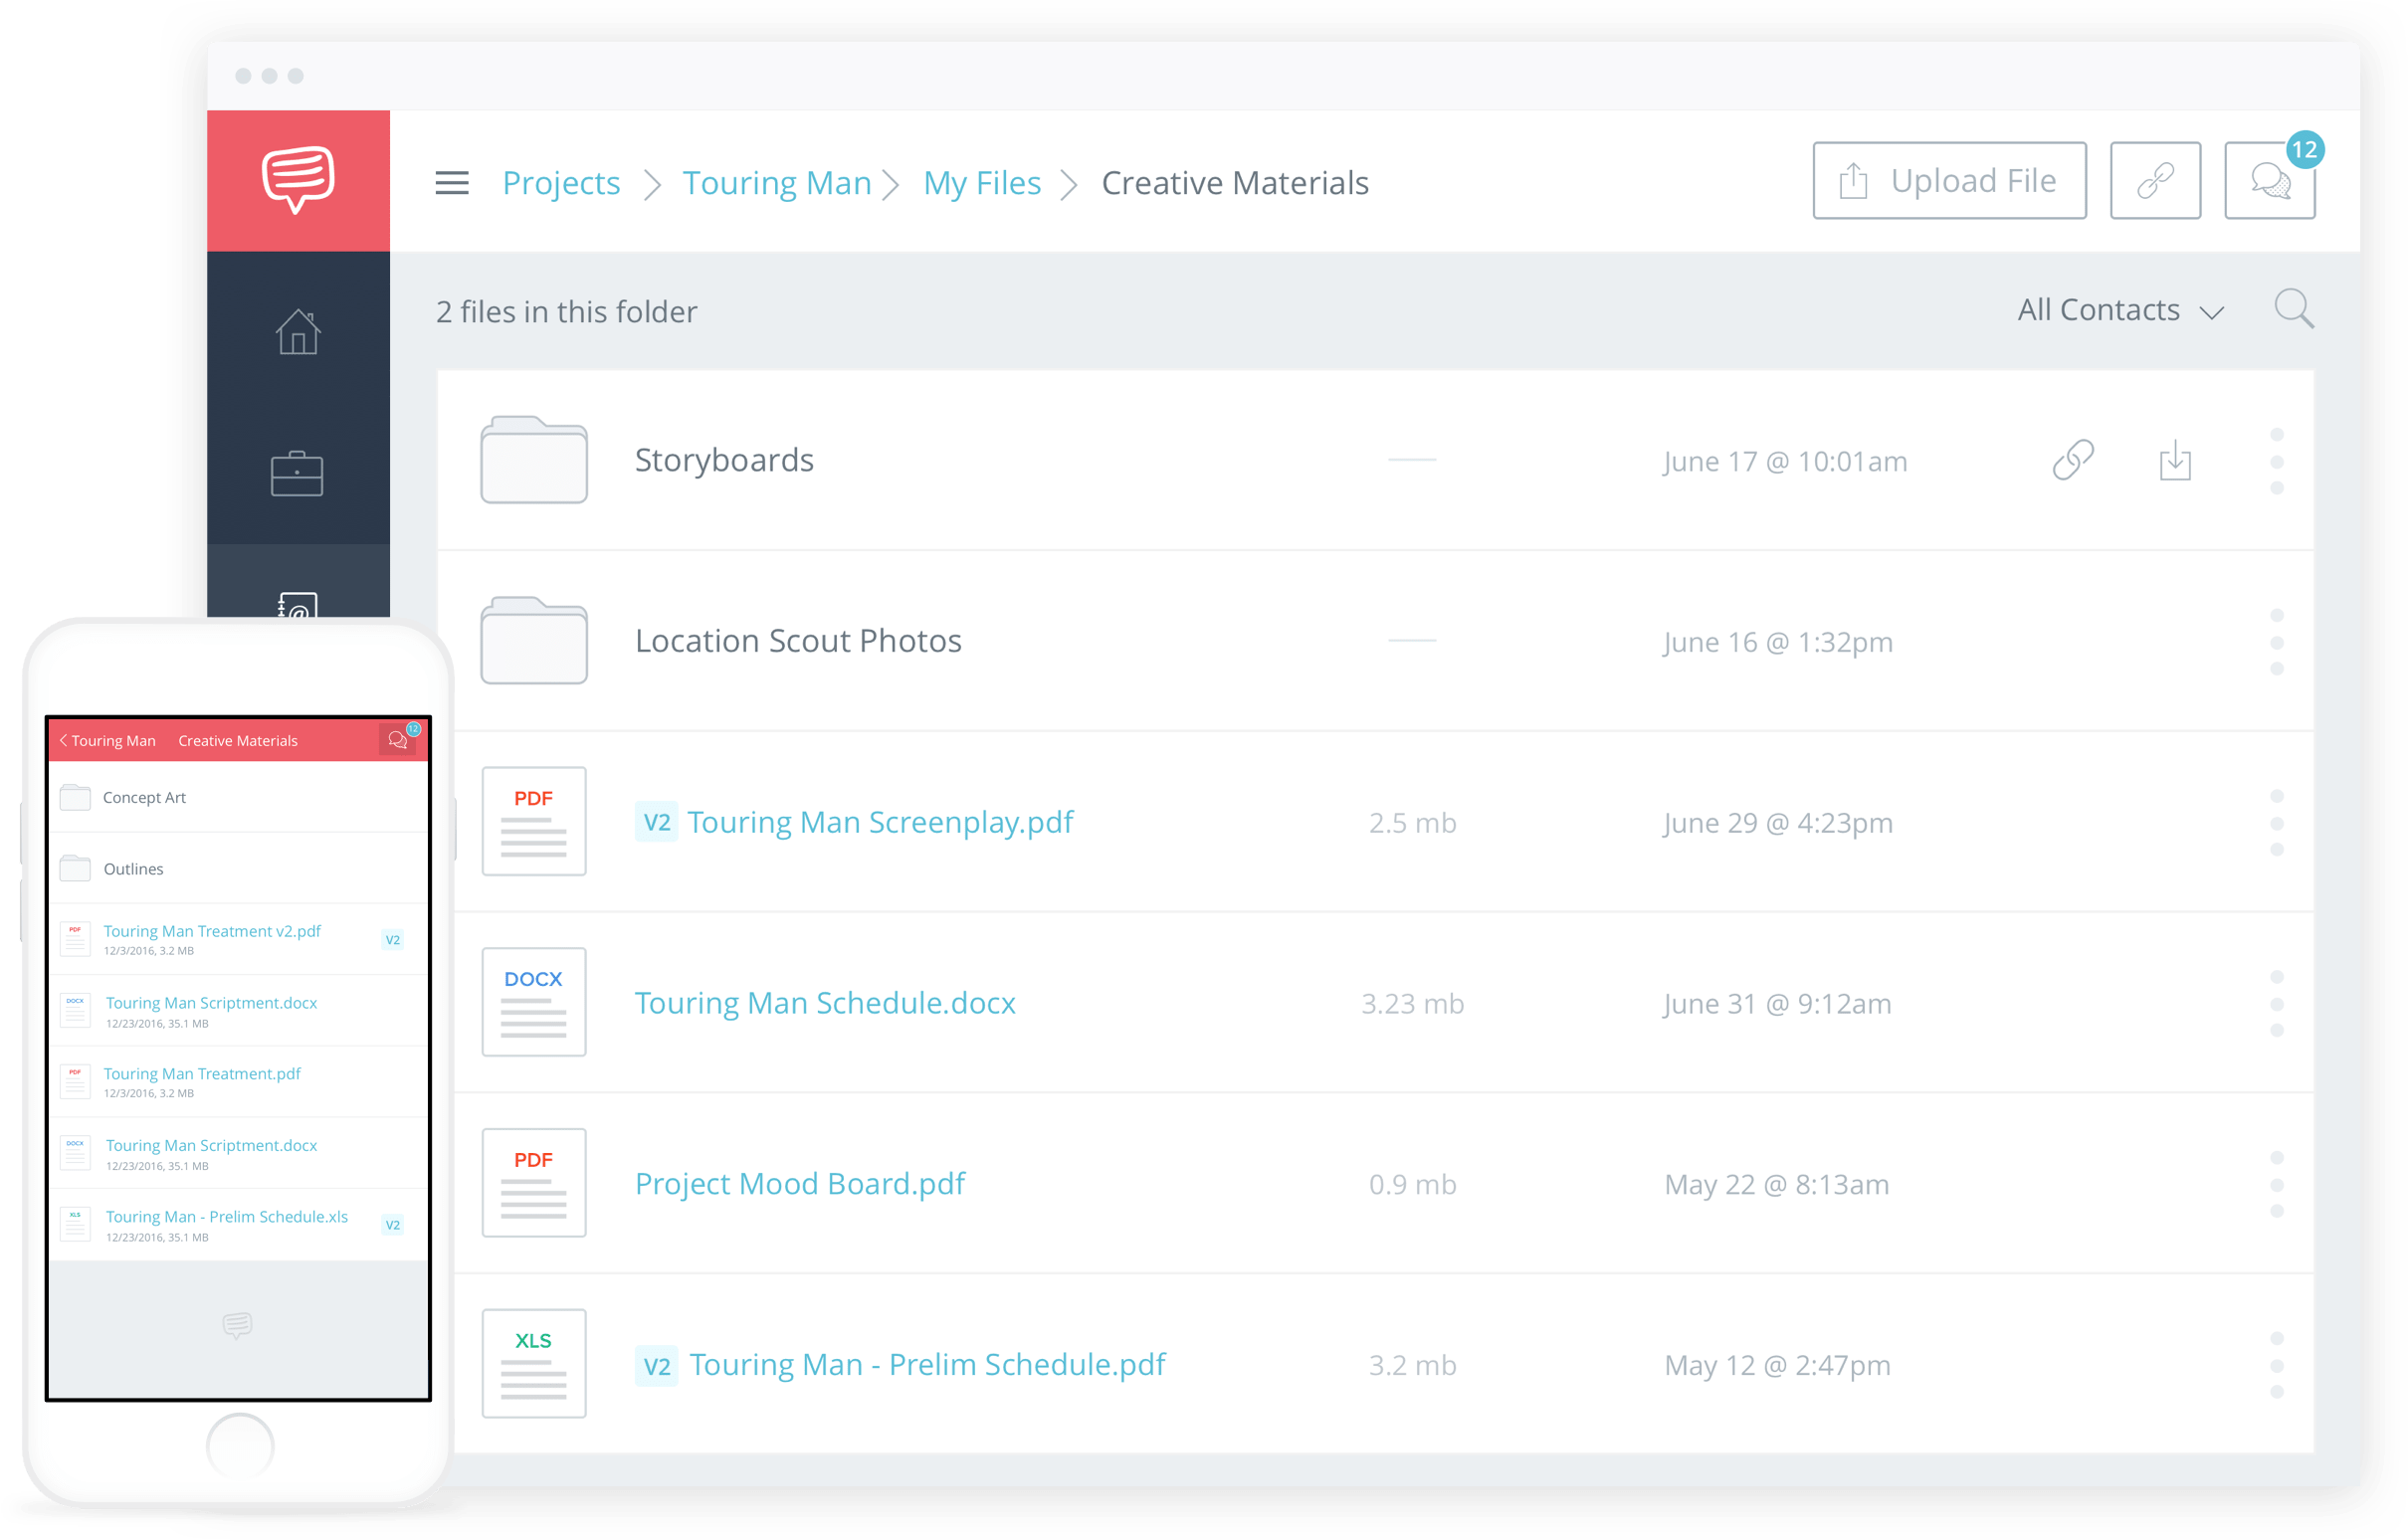Tap the chat bubble icon in the mobile header
Screen dimensions: 2408x1540
point(399,740)
